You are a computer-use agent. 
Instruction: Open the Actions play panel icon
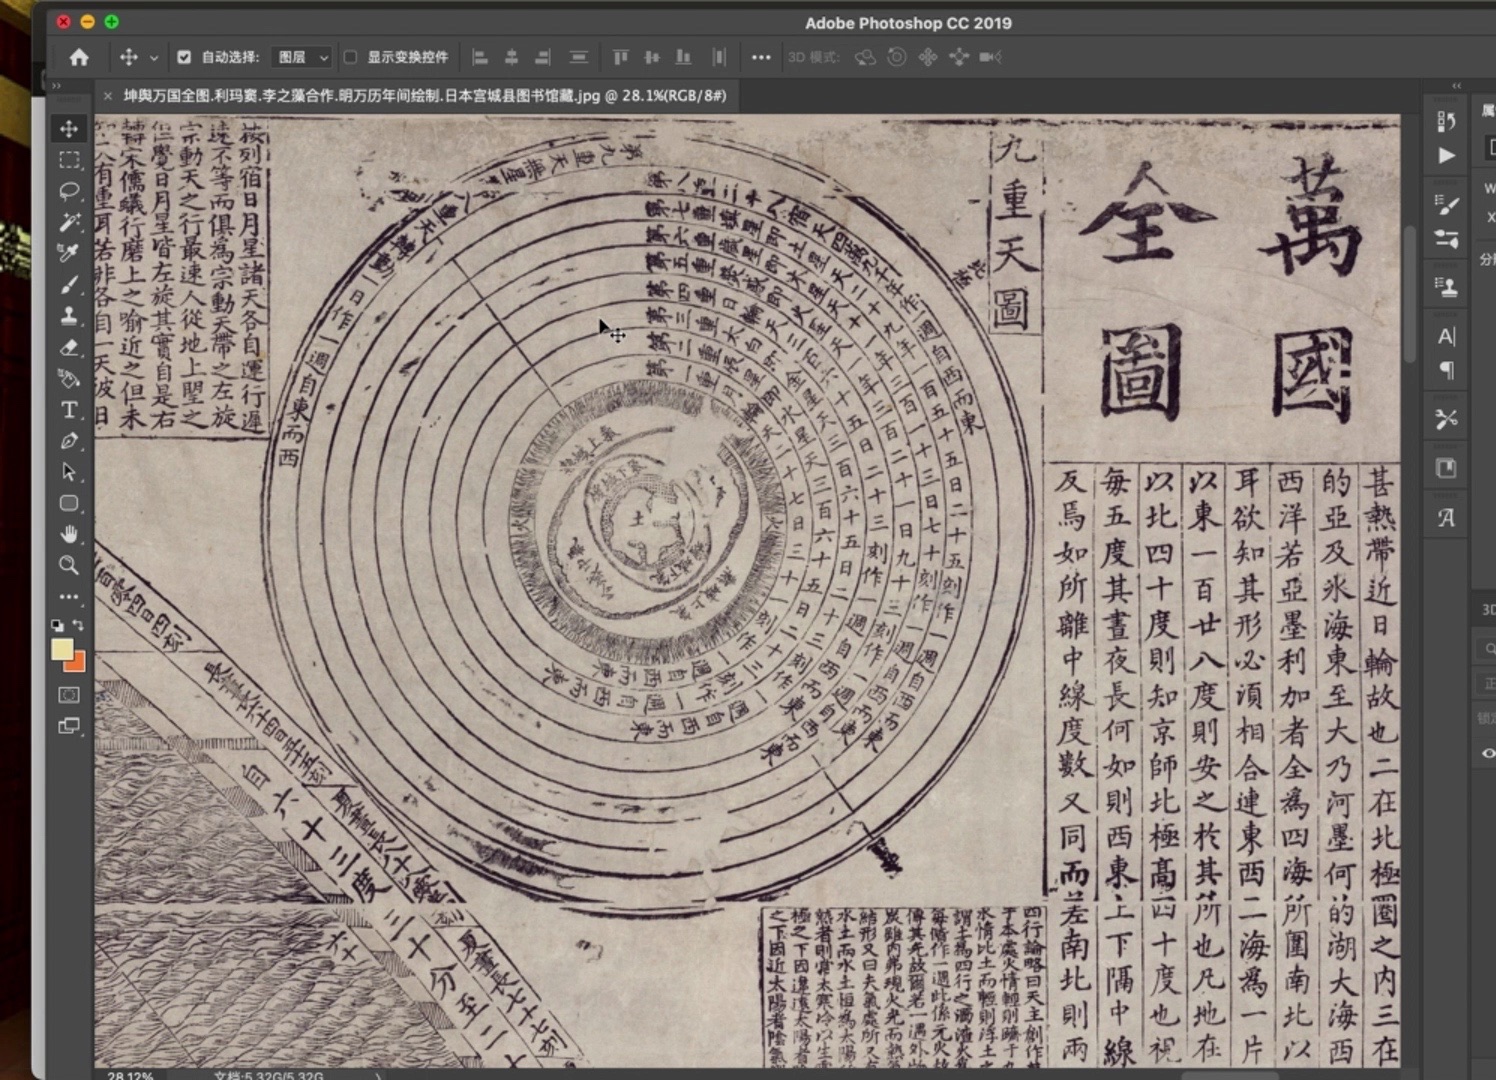(1446, 155)
